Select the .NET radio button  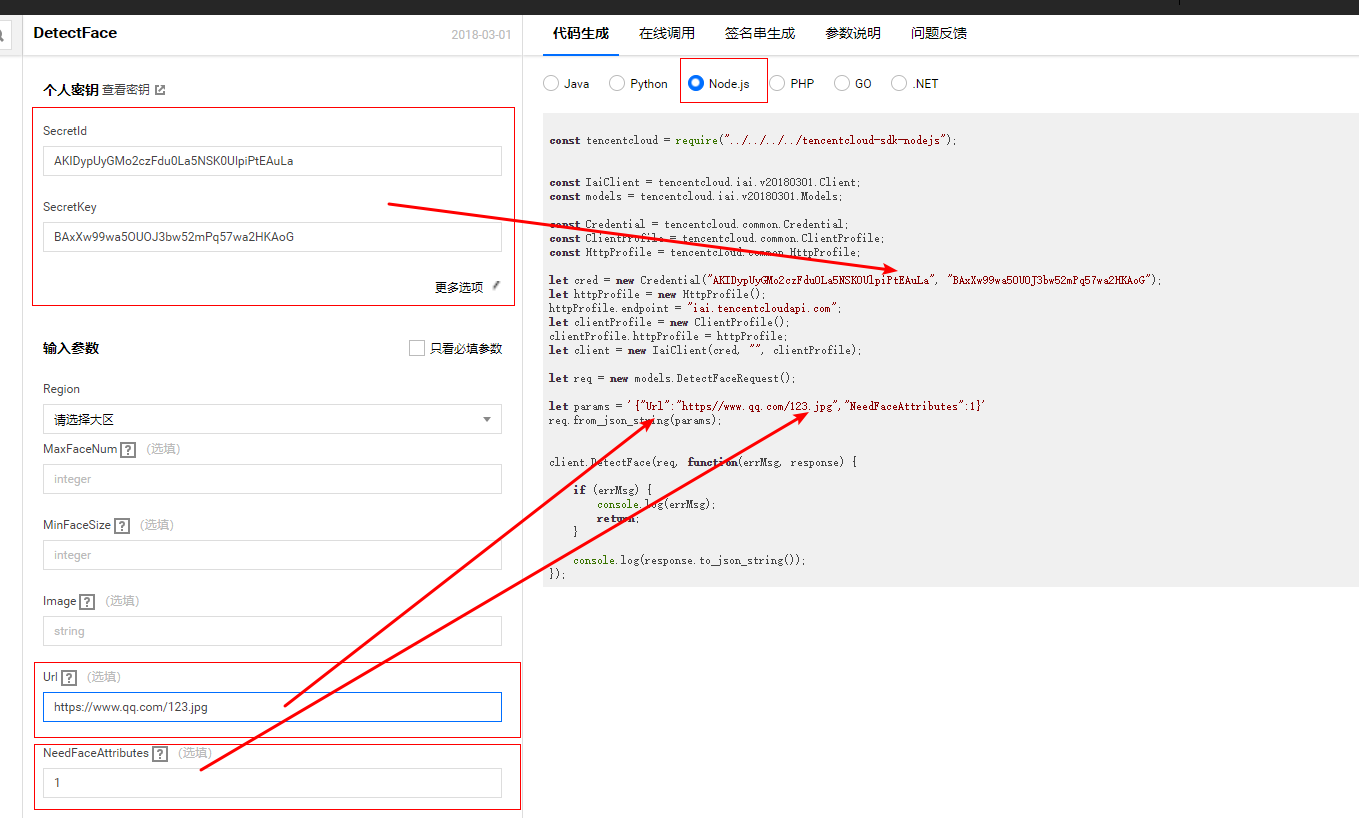point(899,84)
